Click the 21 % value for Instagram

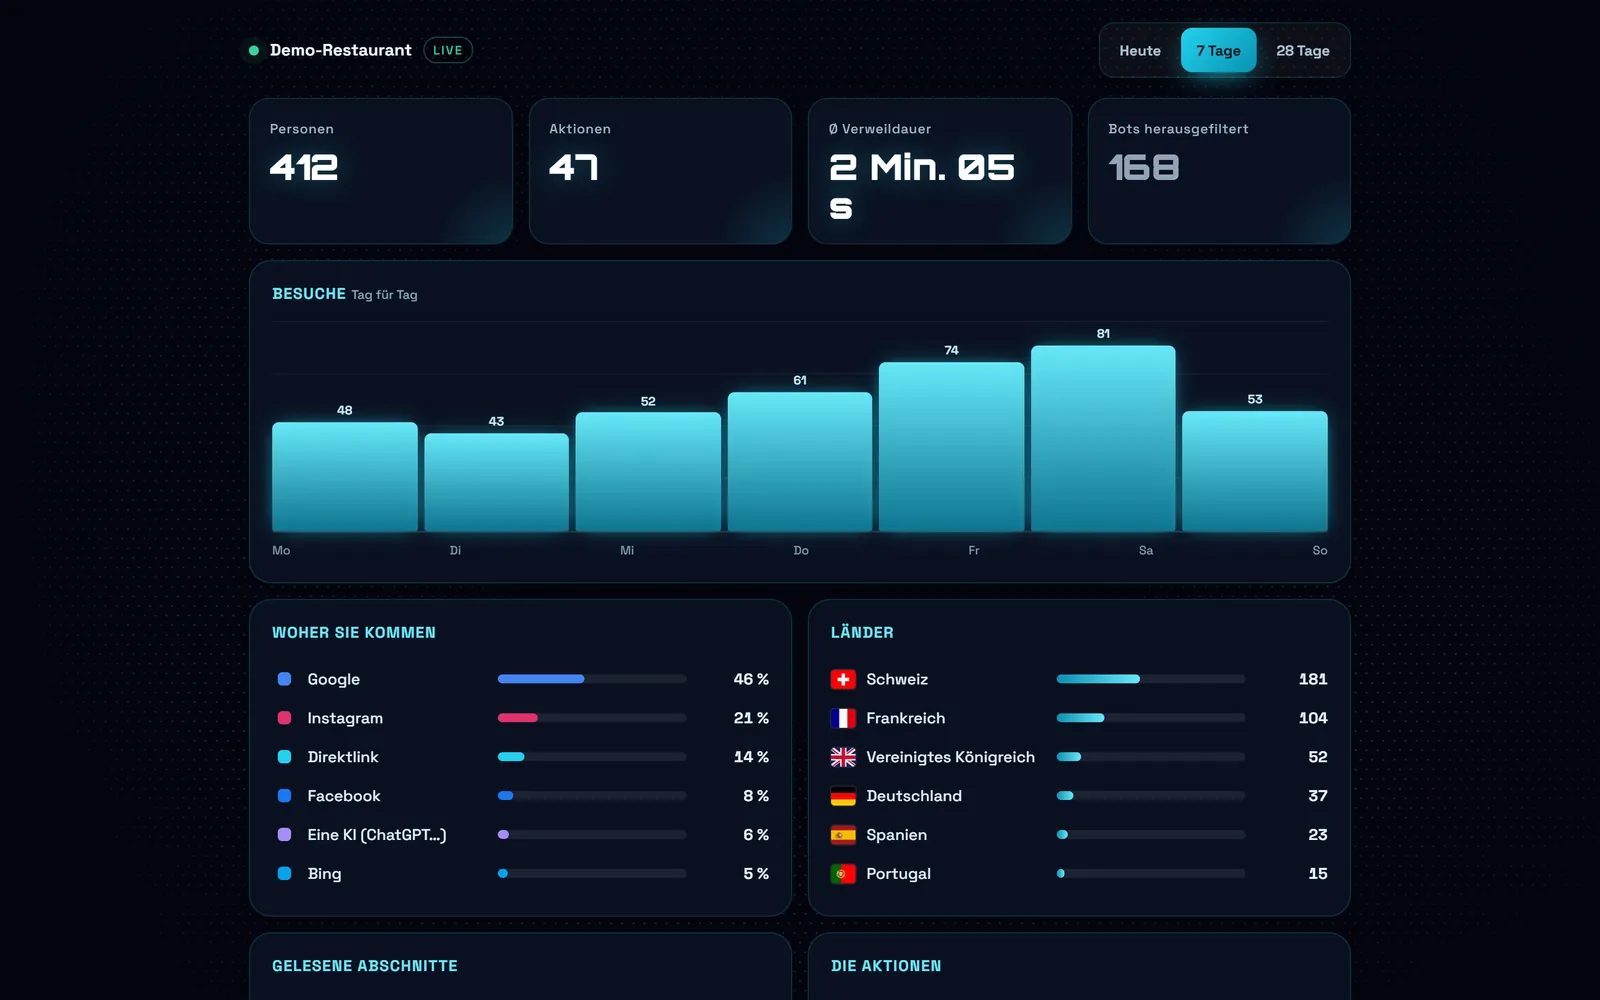751,718
